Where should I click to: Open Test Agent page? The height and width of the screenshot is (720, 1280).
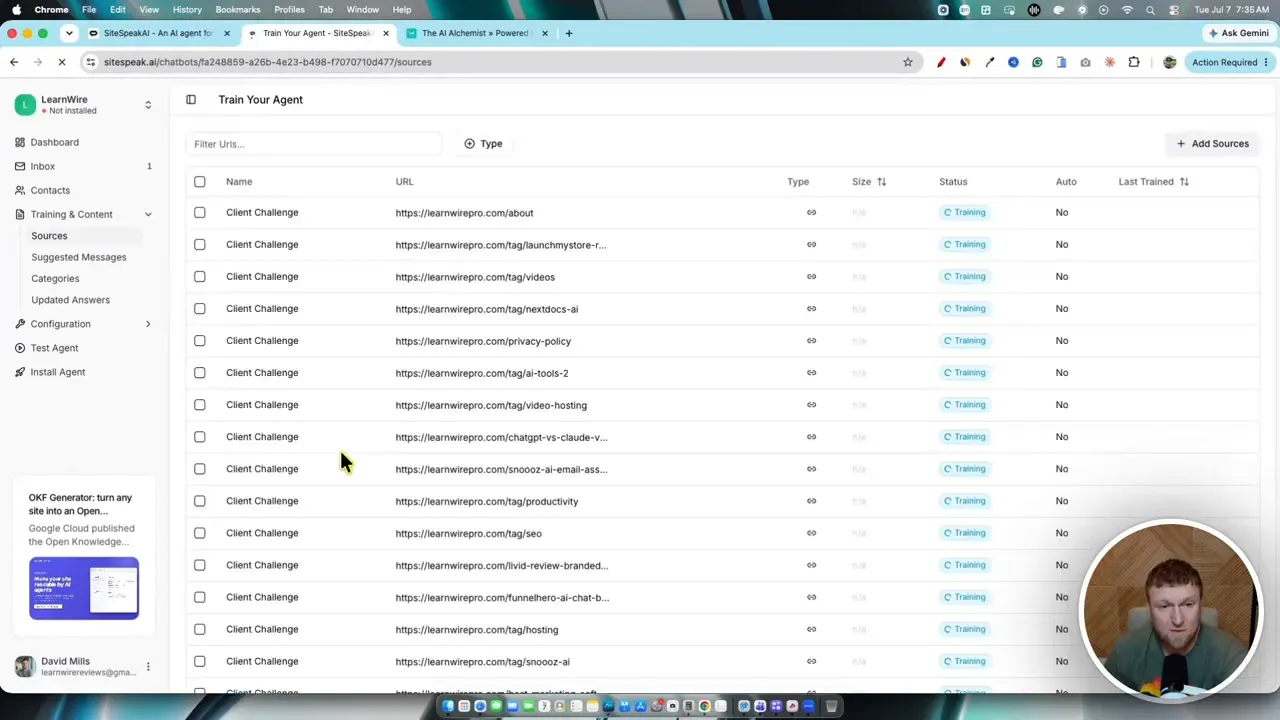point(54,348)
